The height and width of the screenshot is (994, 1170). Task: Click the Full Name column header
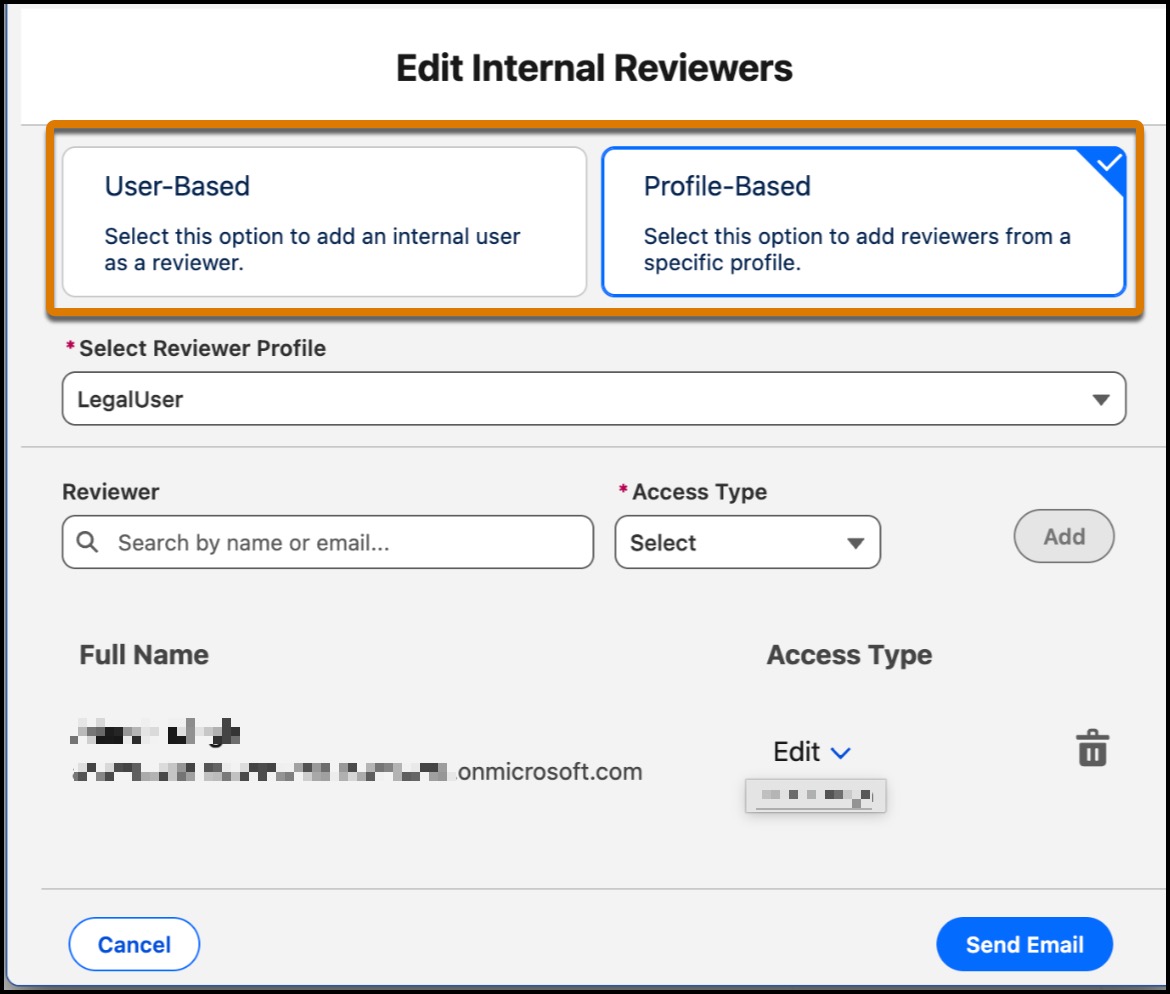tap(144, 654)
